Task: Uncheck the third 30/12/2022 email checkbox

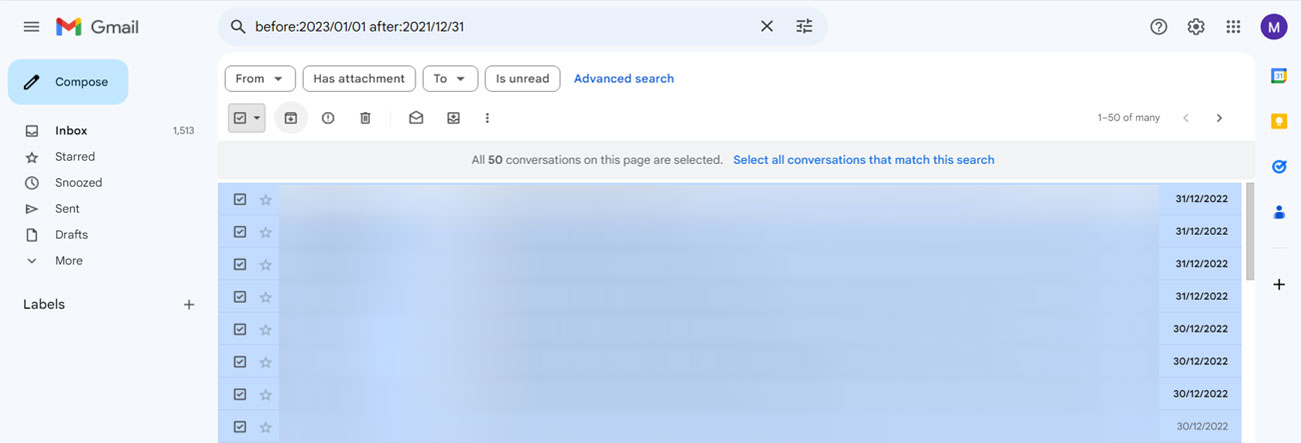Action: (x=240, y=394)
